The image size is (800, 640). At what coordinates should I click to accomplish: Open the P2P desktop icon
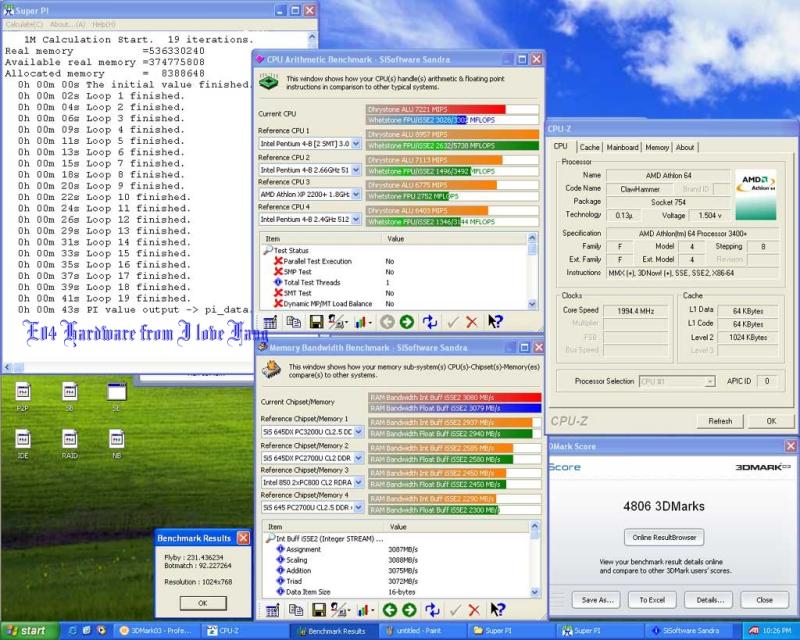[22, 397]
